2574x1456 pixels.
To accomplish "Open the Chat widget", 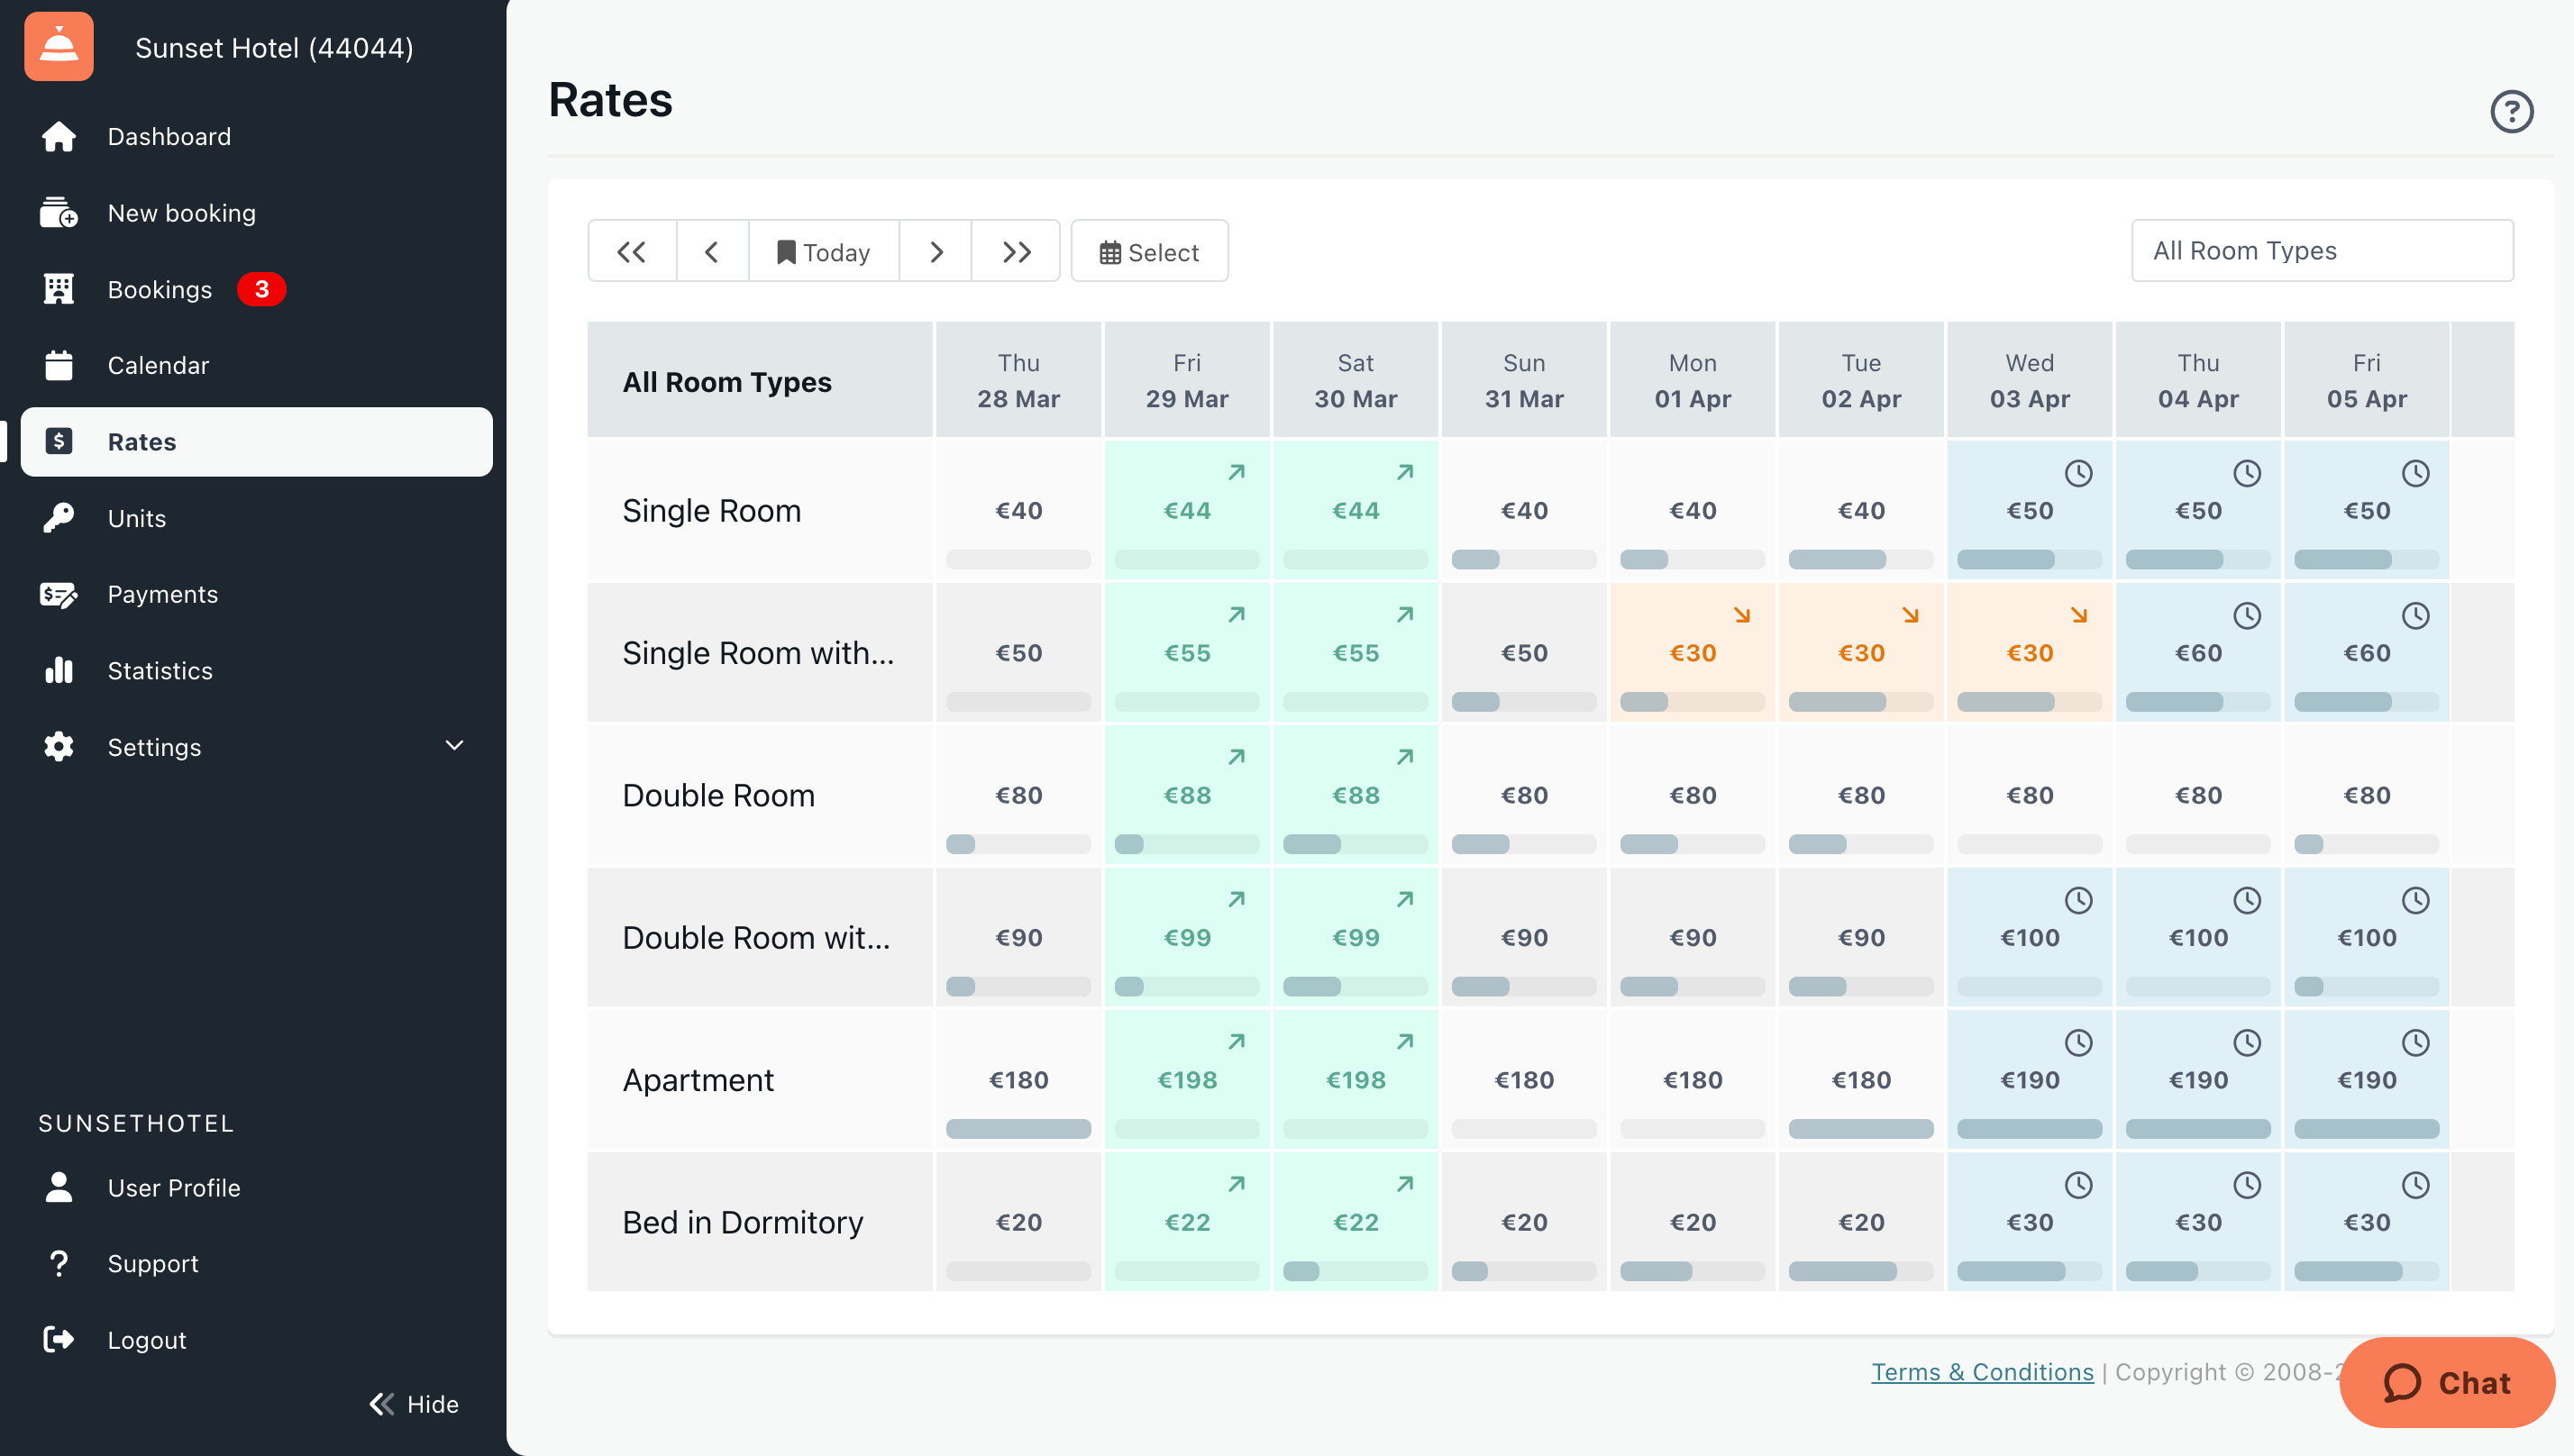I will tap(2446, 1383).
